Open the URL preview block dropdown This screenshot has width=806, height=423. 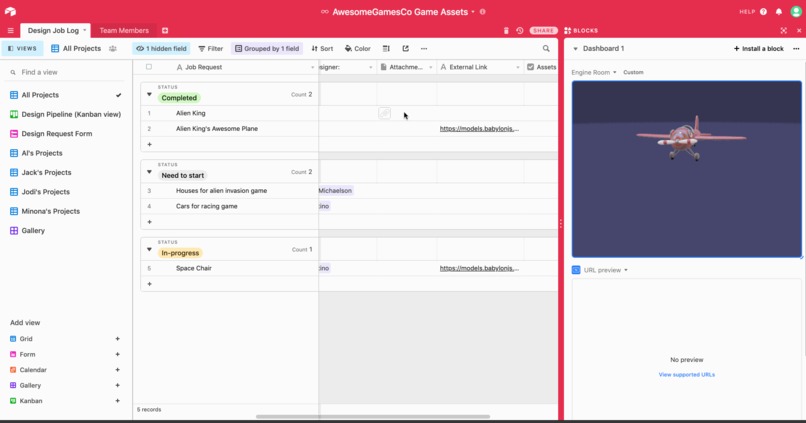[x=626, y=270]
